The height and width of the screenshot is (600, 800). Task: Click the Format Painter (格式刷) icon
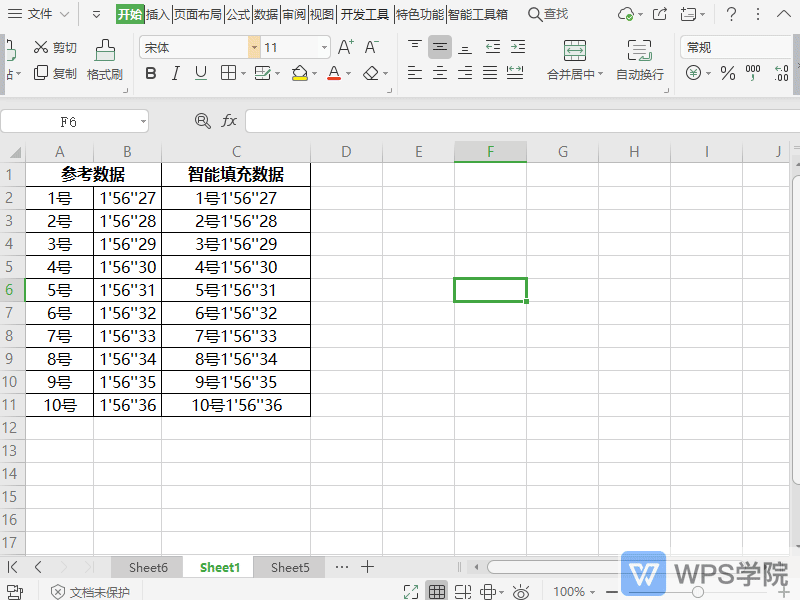[104, 50]
